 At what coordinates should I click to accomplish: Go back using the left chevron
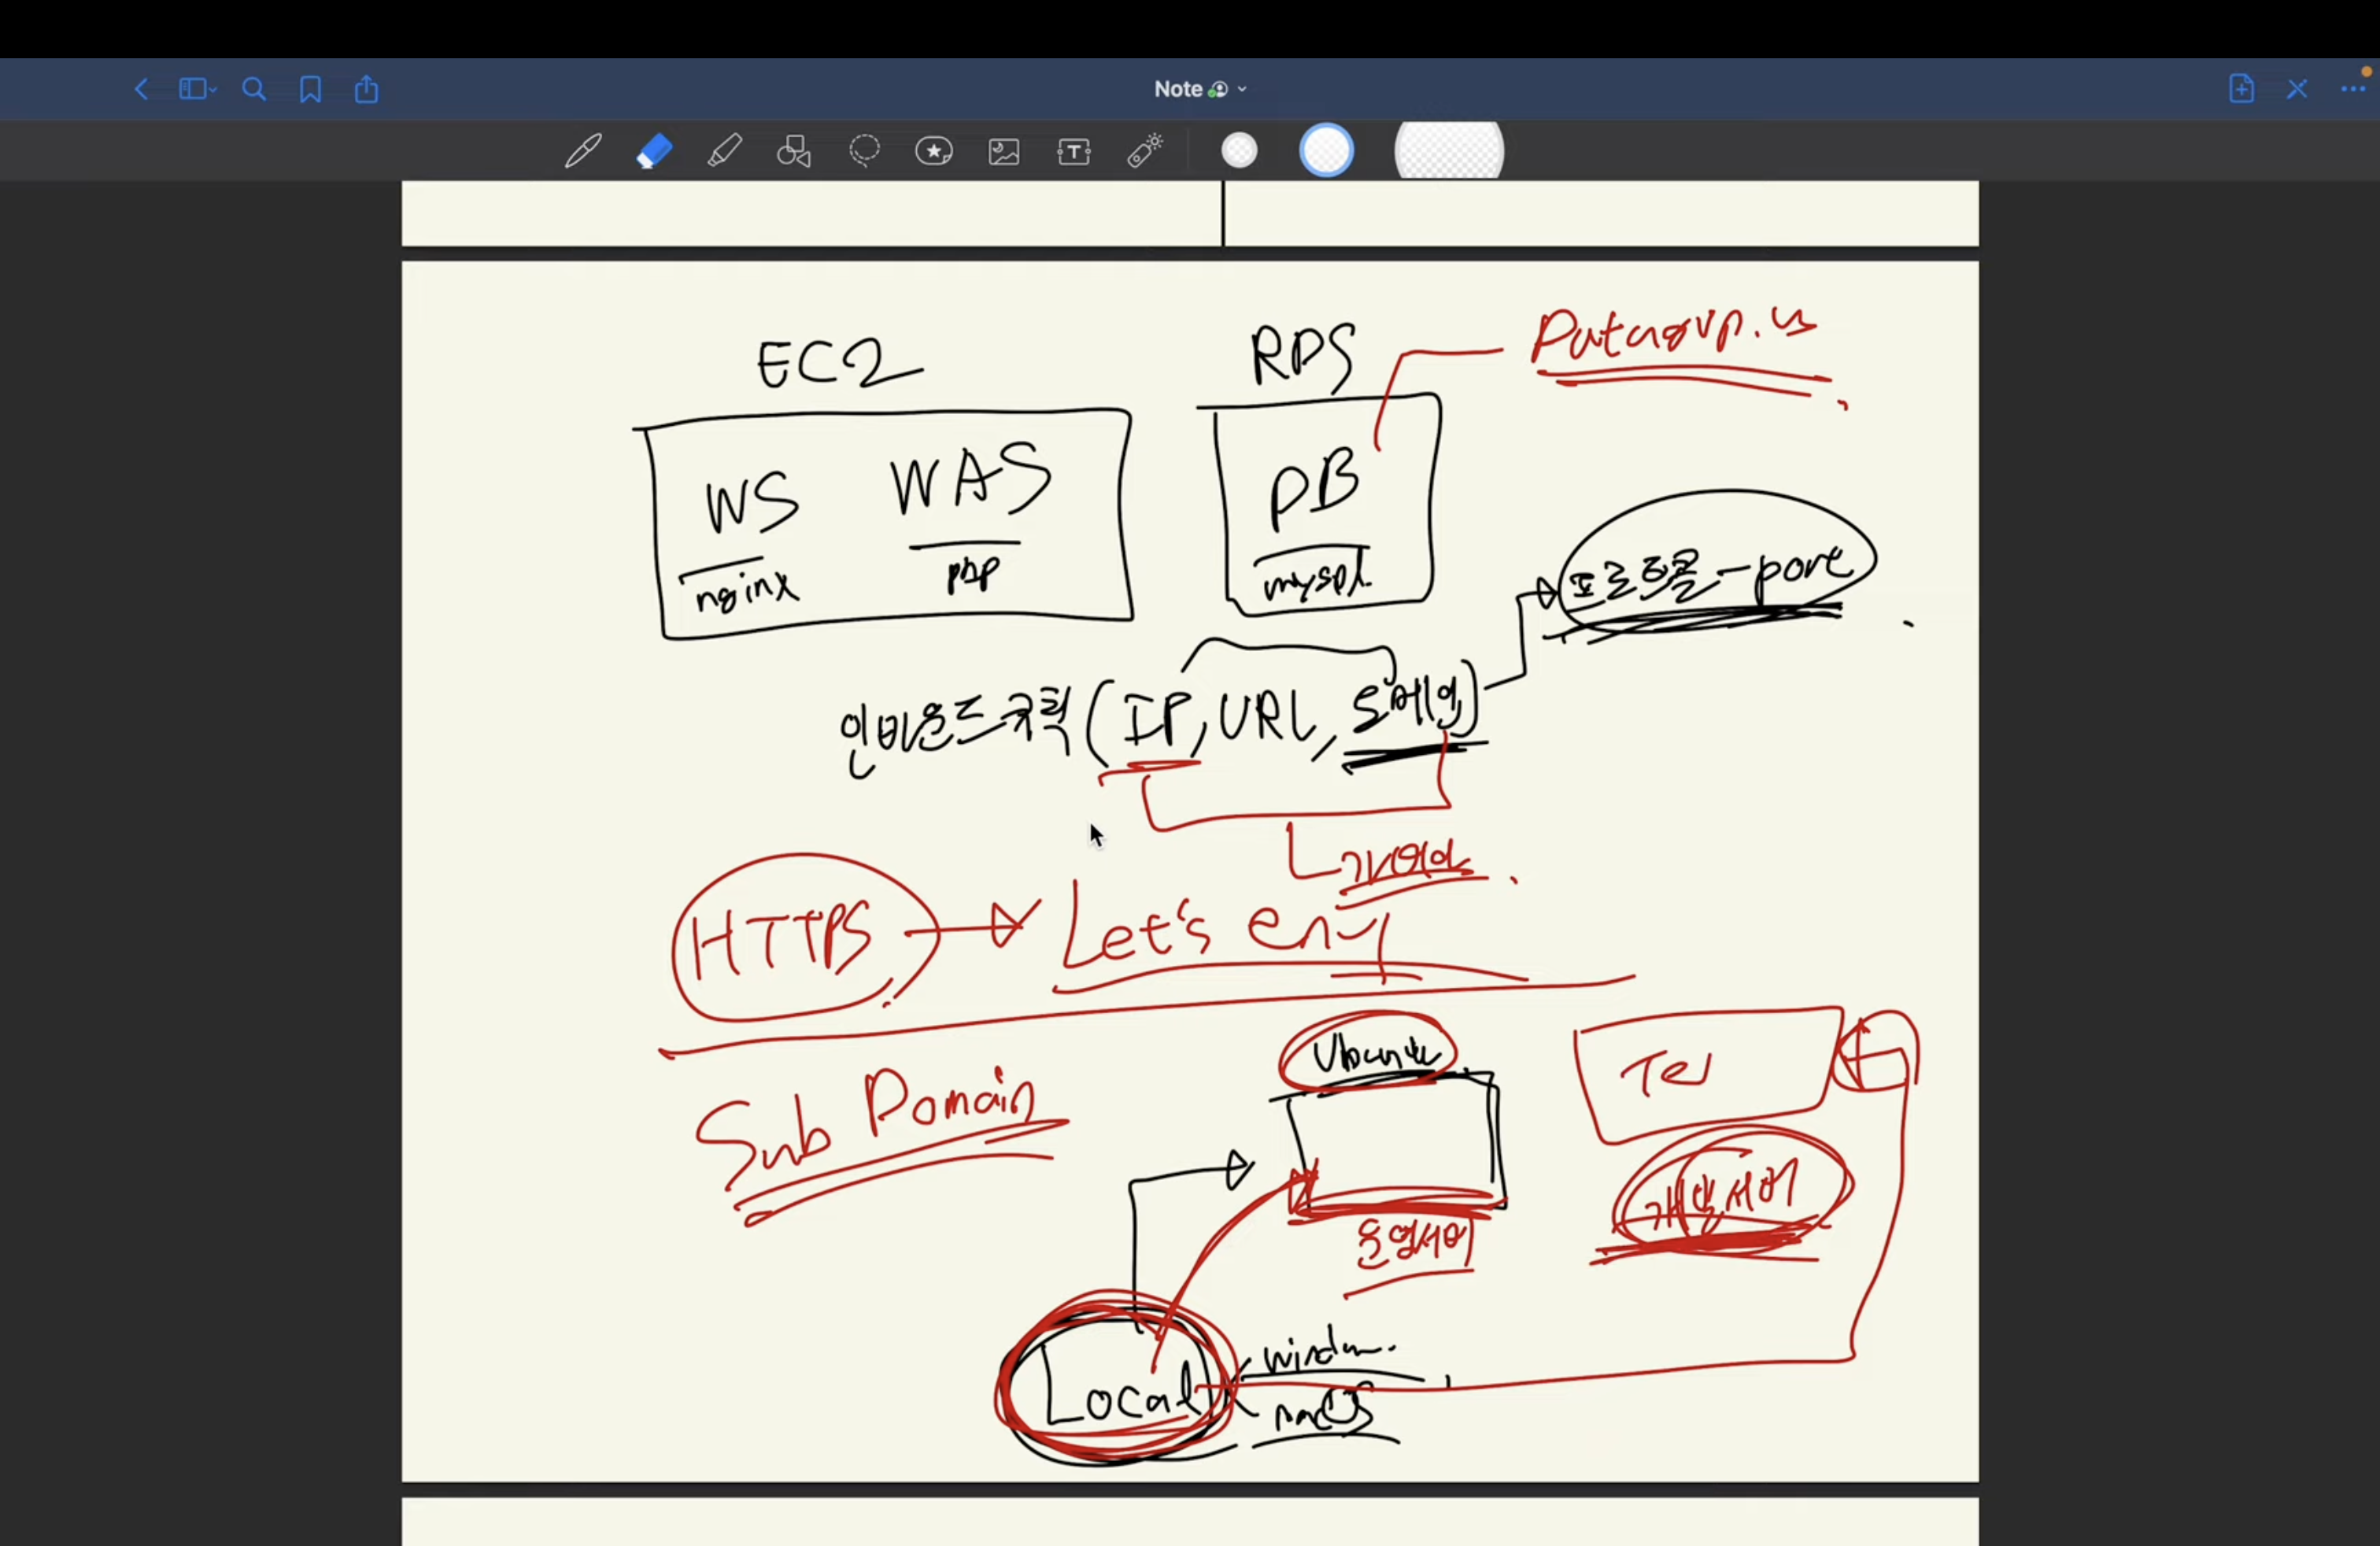[x=141, y=89]
